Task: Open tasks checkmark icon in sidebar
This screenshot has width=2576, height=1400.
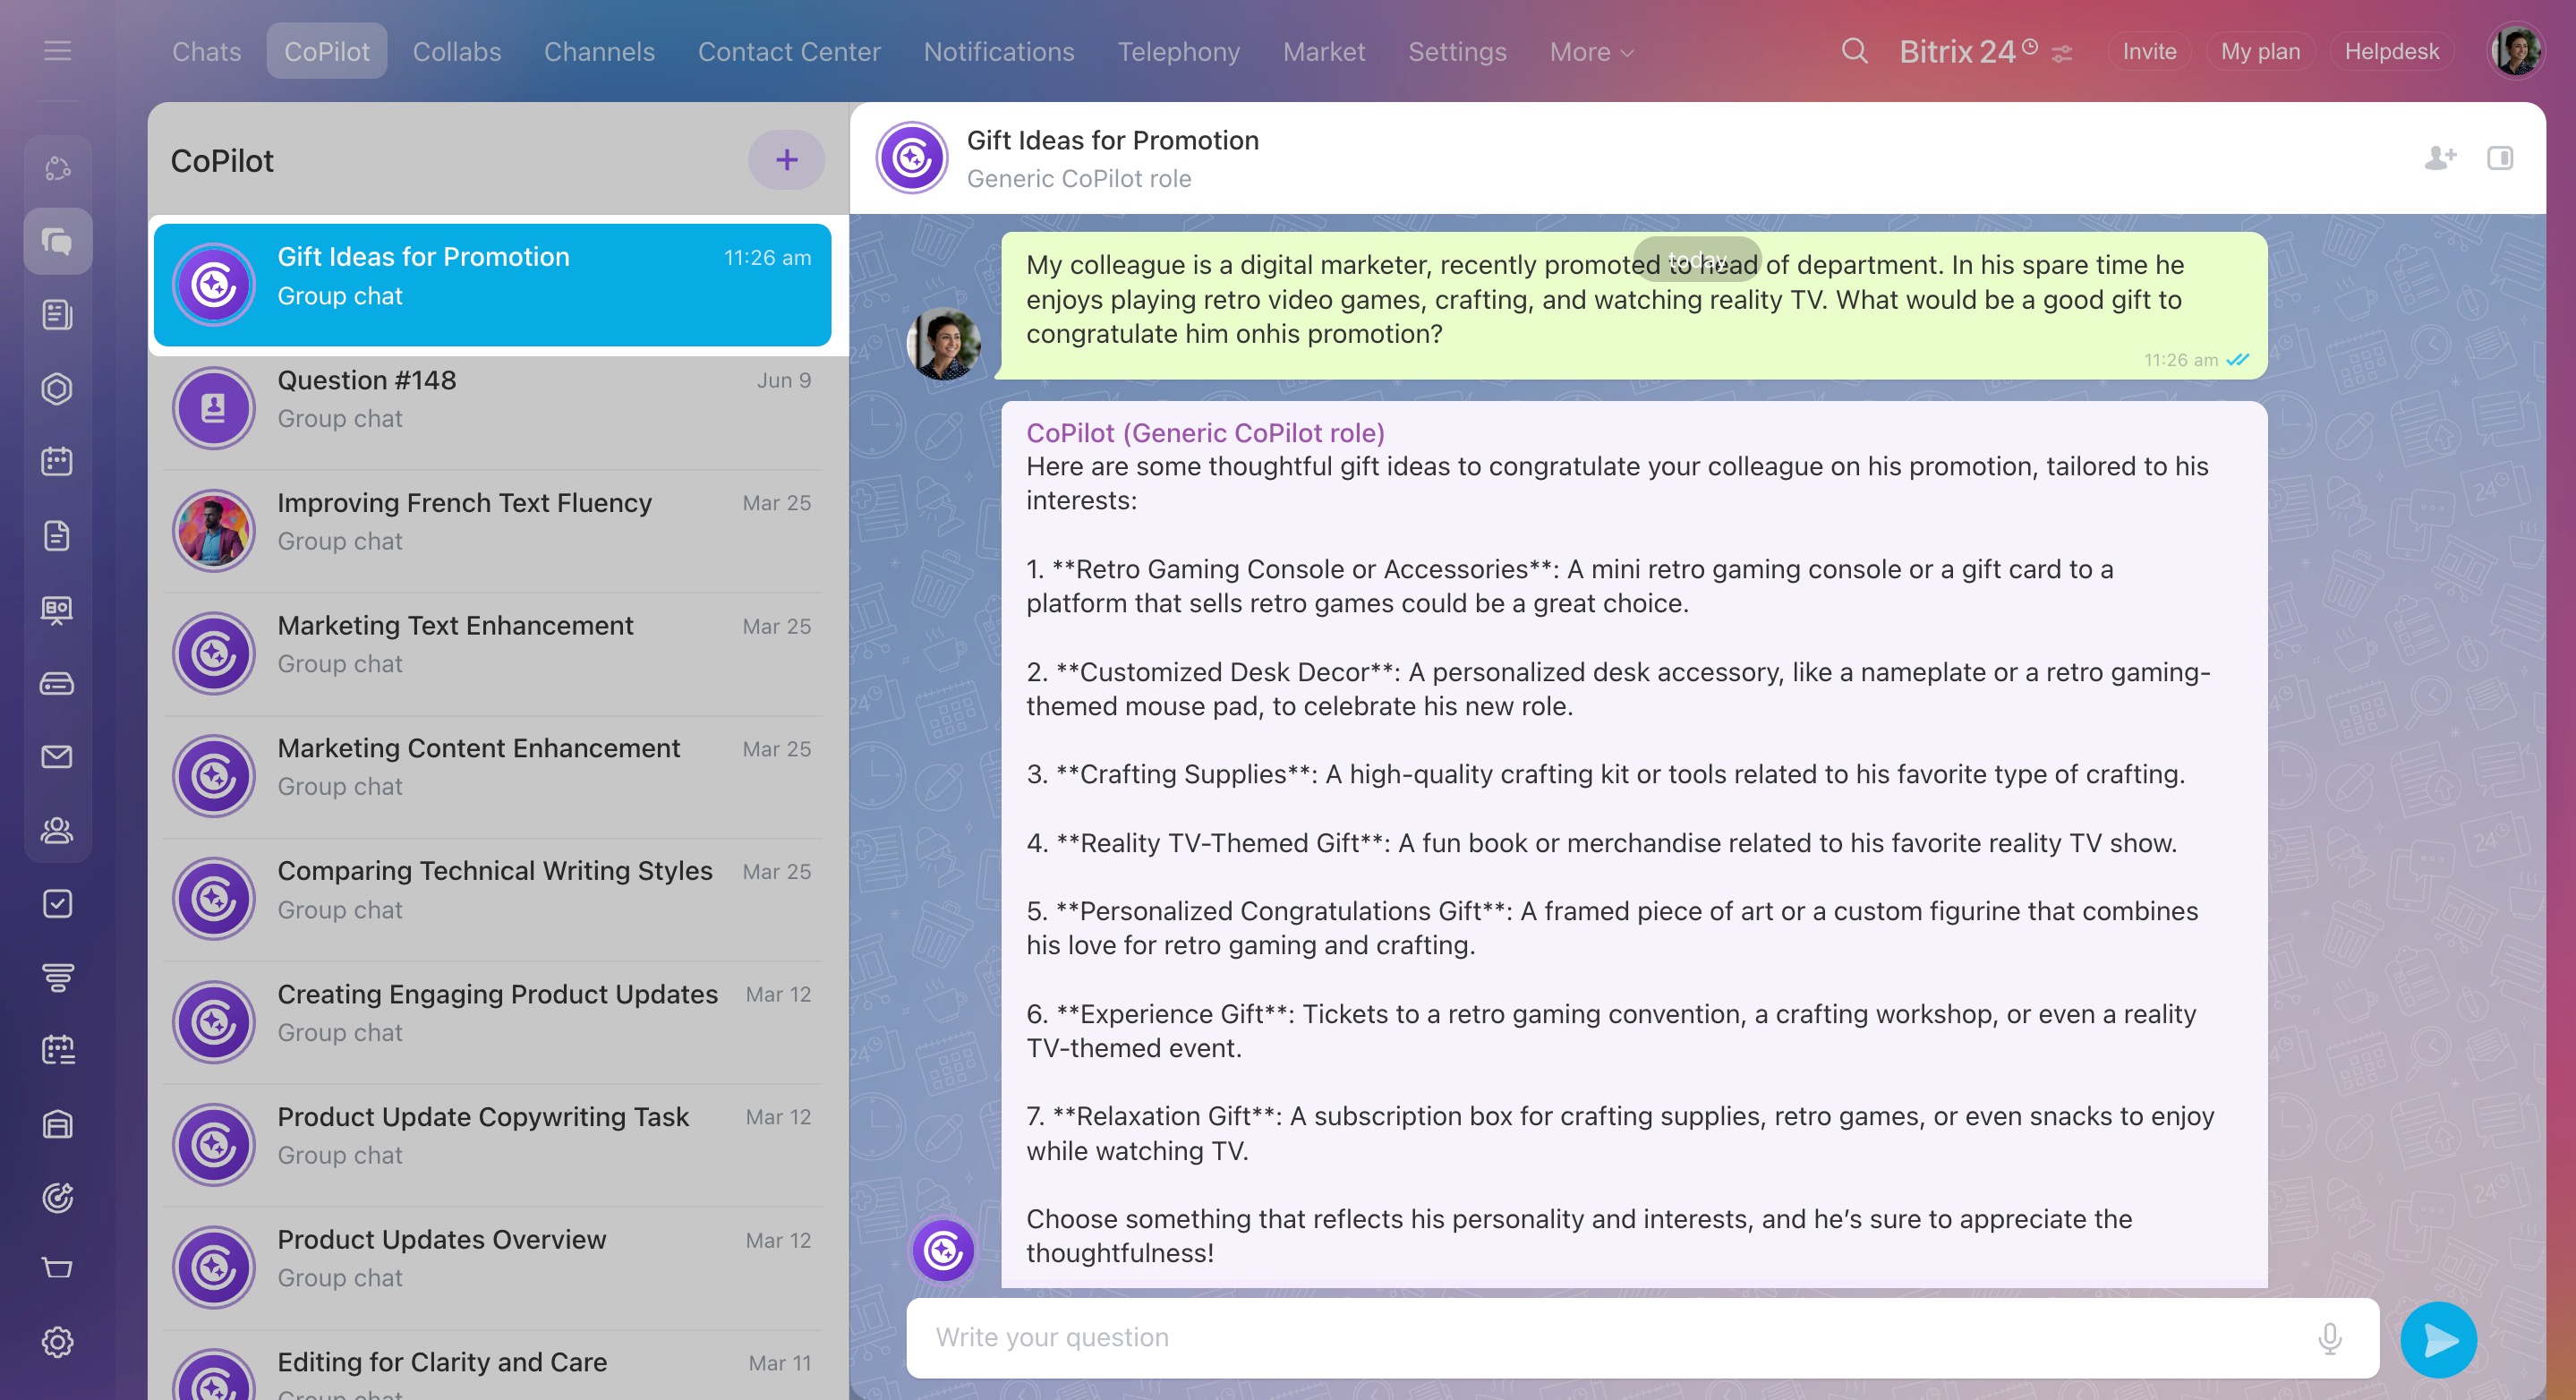Action: pos(57,904)
